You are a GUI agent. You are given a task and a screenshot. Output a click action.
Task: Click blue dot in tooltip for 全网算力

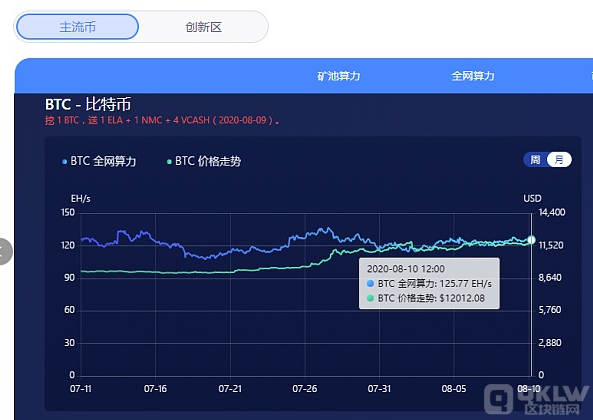(x=370, y=284)
